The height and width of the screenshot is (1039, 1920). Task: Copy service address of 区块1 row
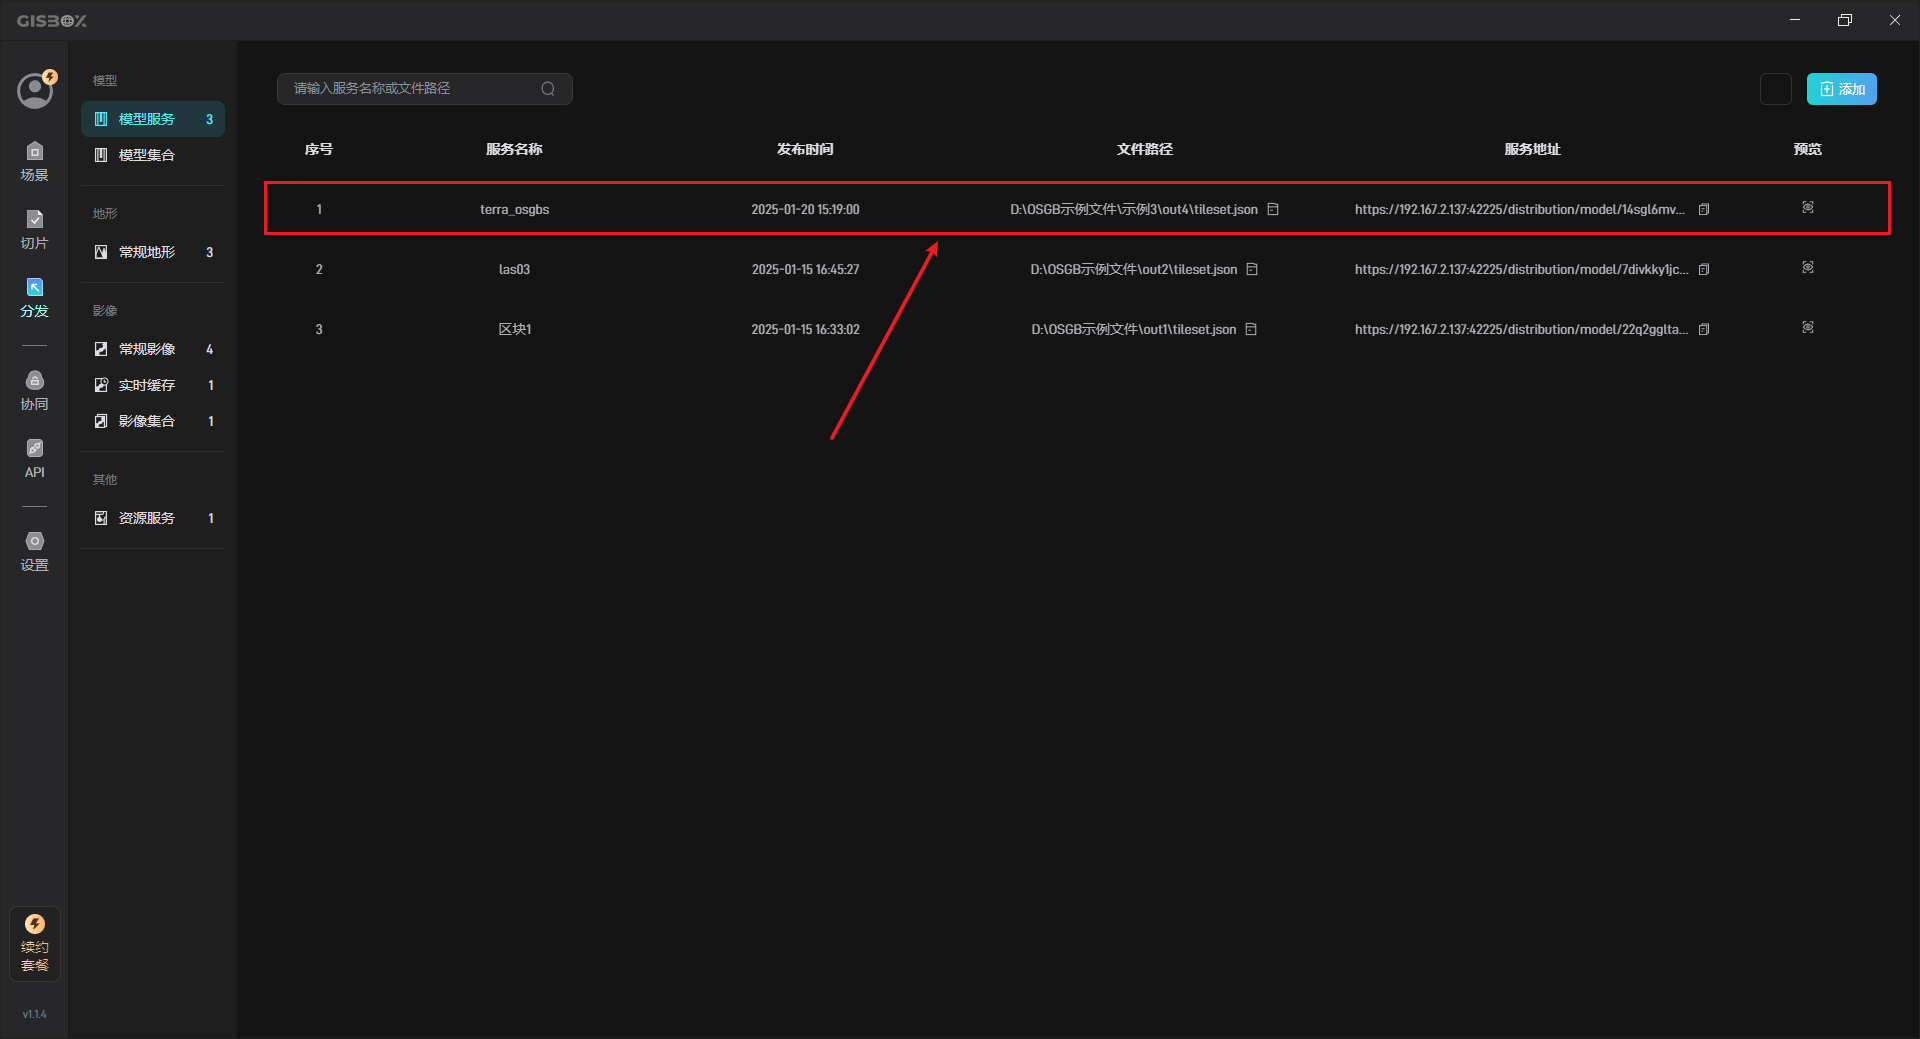click(x=1704, y=329)
